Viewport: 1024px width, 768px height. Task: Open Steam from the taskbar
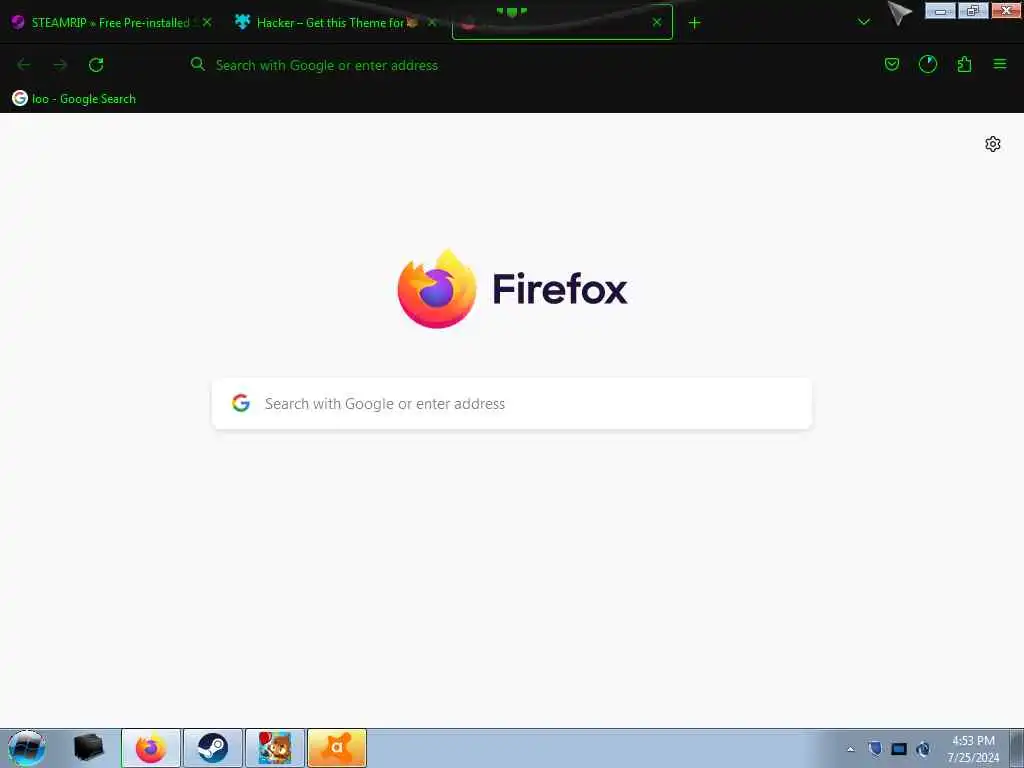click(x=213, y=748)
